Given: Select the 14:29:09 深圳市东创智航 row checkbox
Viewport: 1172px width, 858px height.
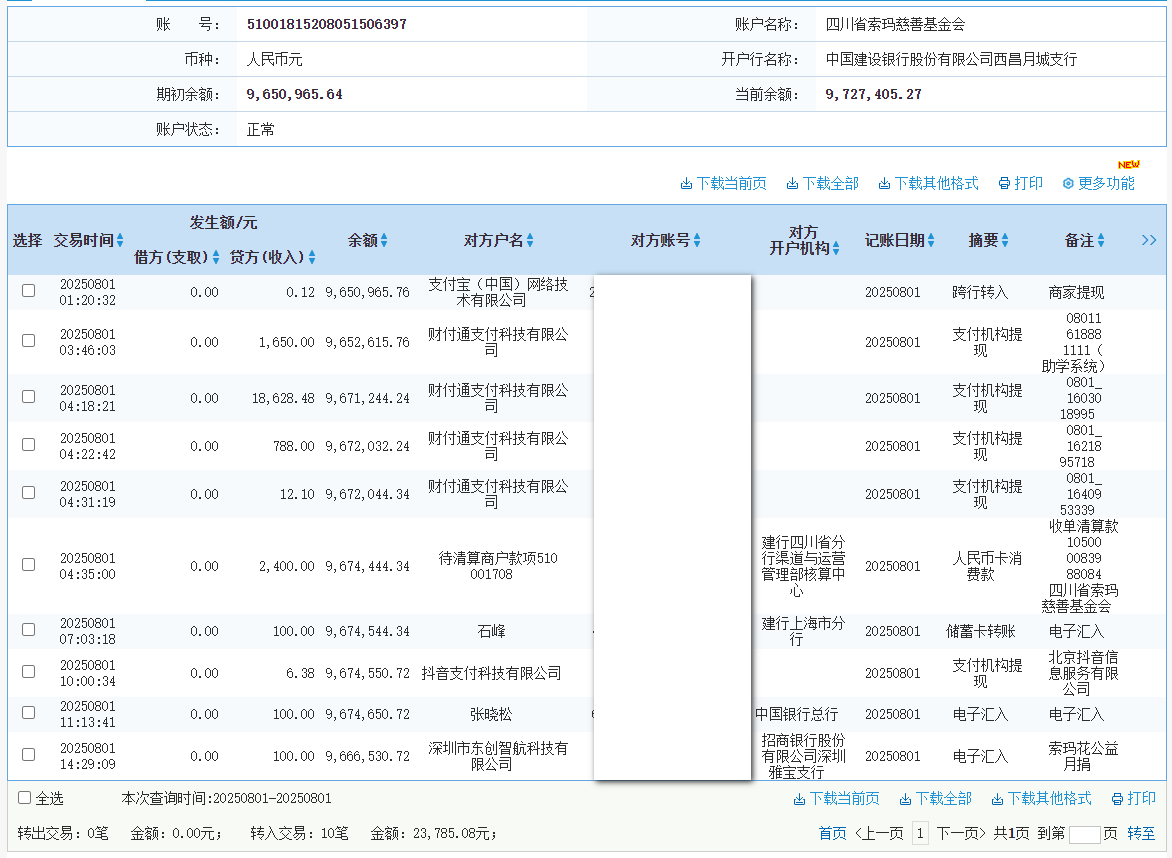Looking at the screenshot, I should tap(28, 754).
